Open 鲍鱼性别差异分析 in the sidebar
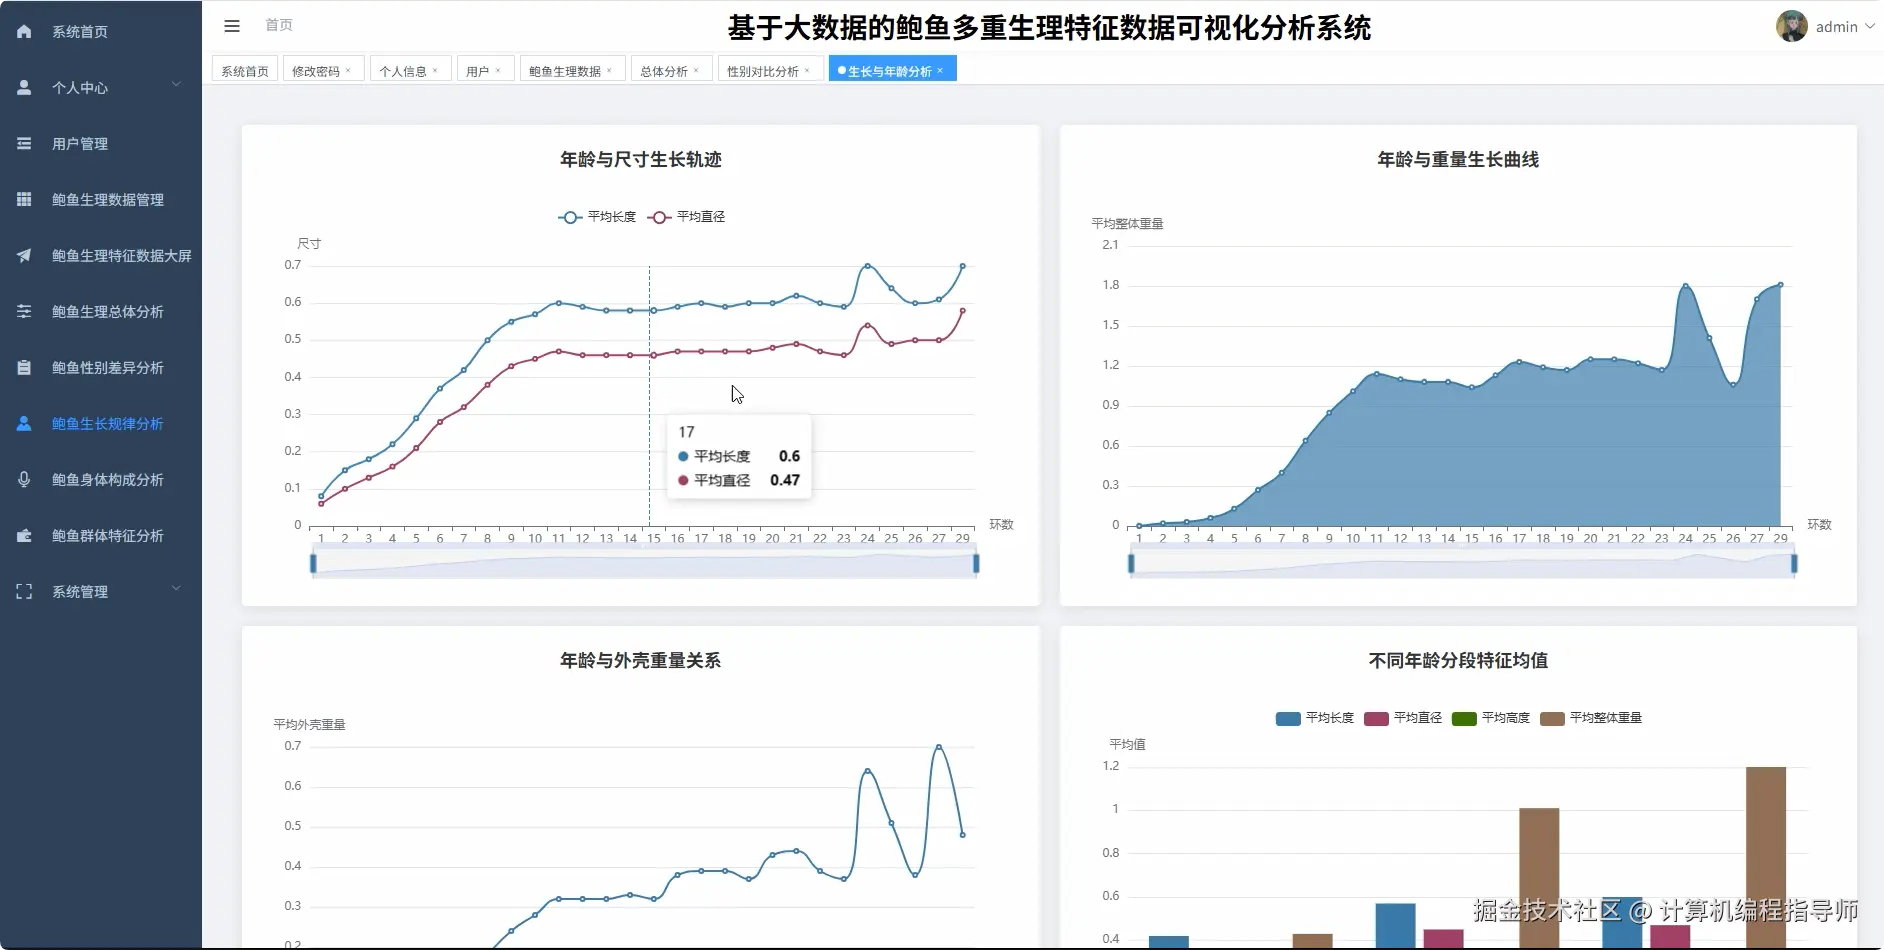Viewport: 1884px width, 950px height. 101,368
